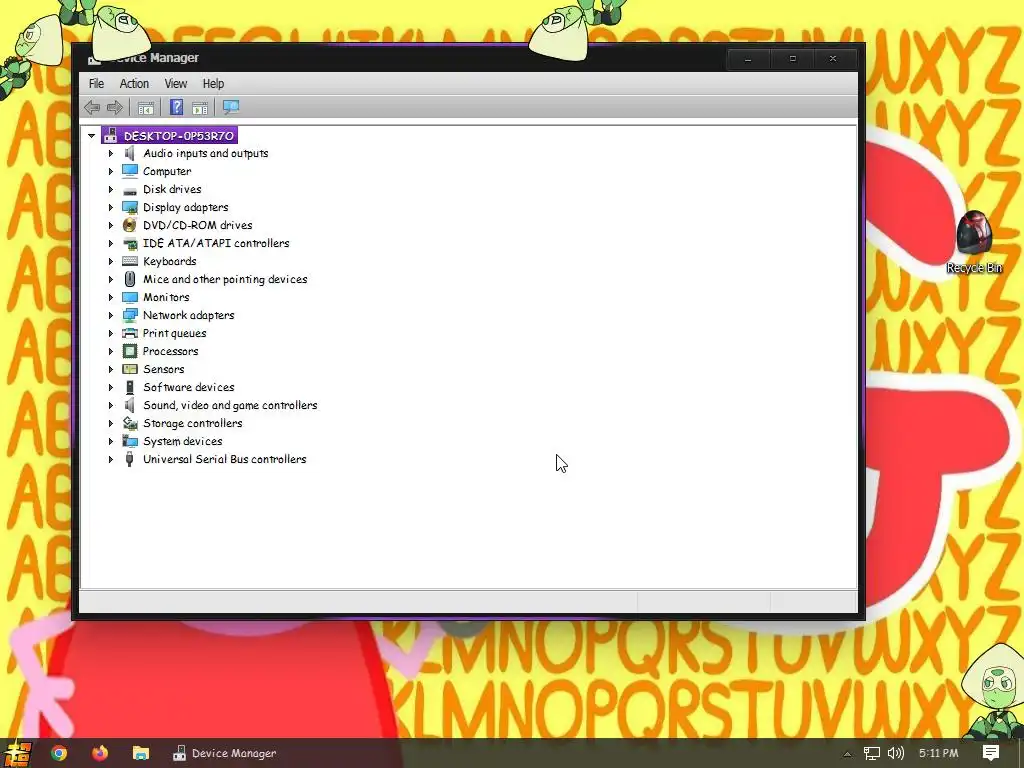Click the Sensors category icon
Viewport: 1024px width, 768px height.
click(x=130, y=369)
